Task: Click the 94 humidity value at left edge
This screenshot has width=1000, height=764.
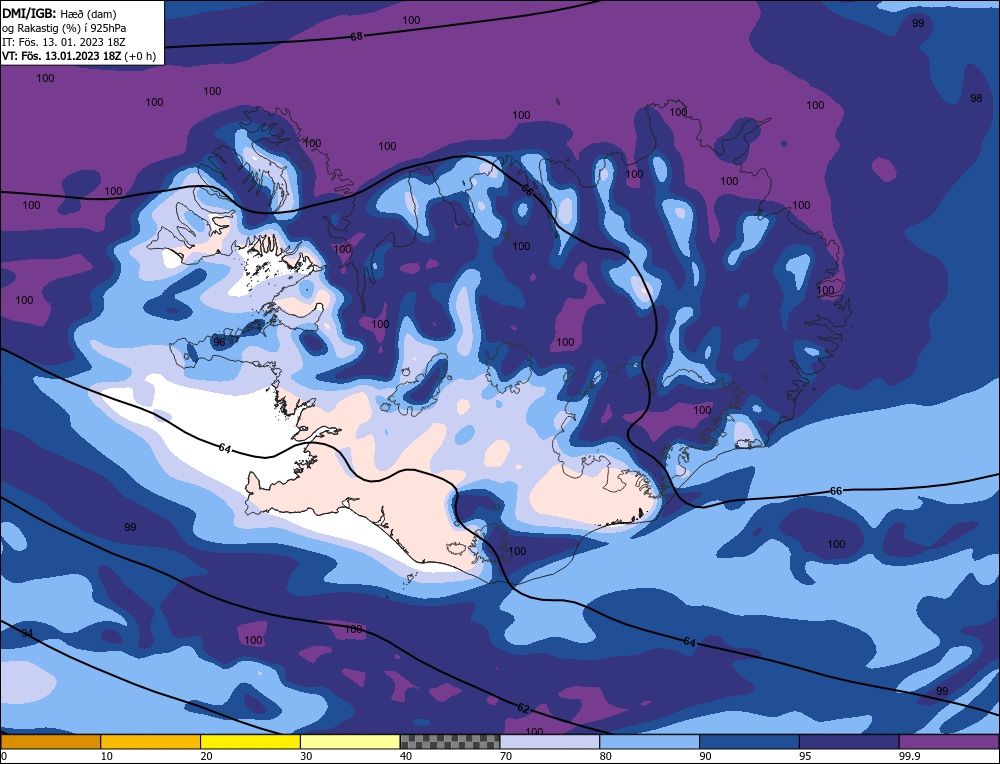Action: click(x=27, y=633)
